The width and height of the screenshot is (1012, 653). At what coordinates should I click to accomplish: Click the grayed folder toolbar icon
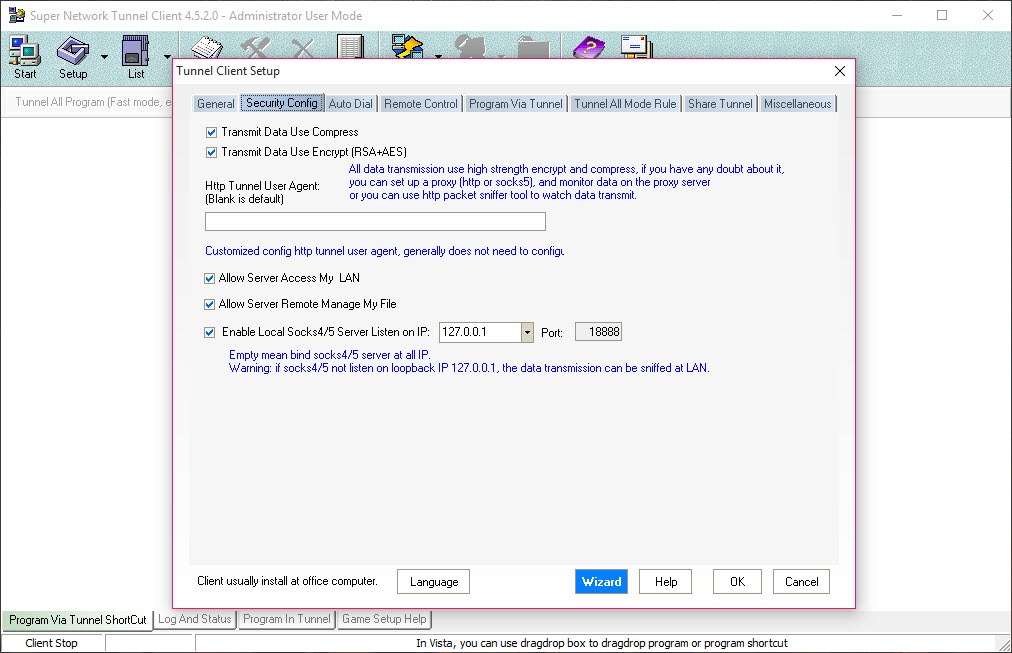(532, 48)
